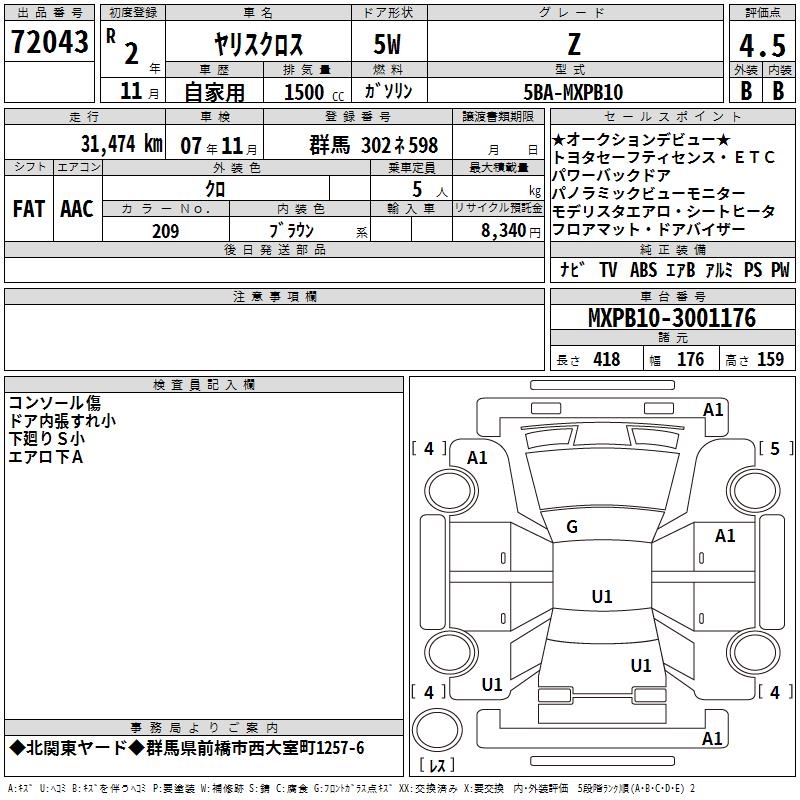Click exterior color value クロ
Image resolution: width=800 pixels, height=800 pixels.
(x=215, y=189)
